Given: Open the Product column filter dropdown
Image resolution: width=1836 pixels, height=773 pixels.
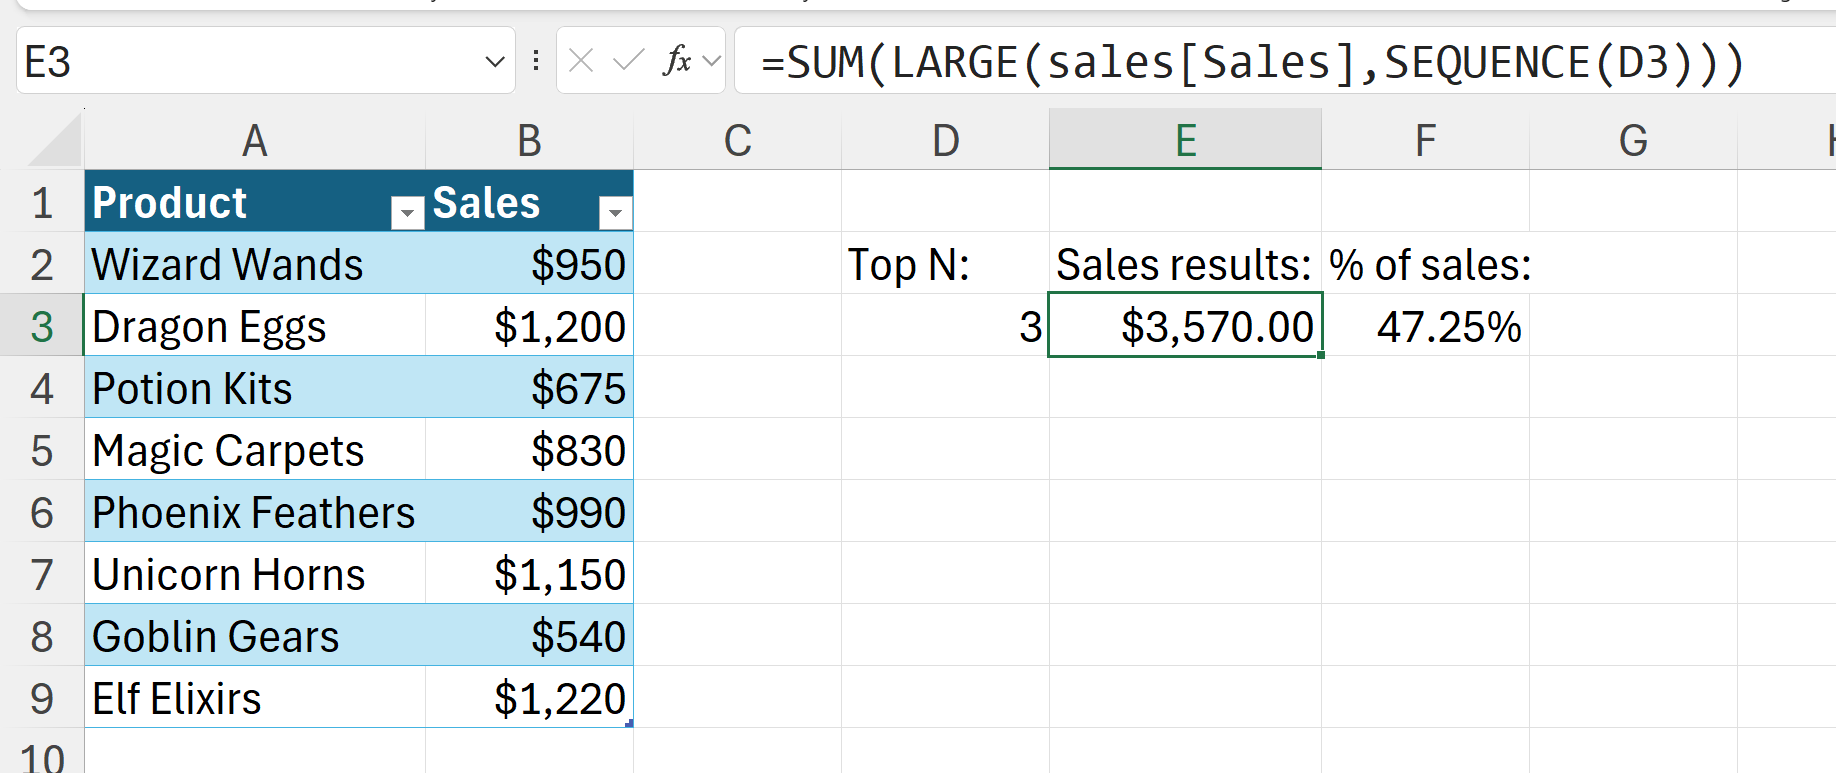Looking at the screenshot, I should coord(407,212).
